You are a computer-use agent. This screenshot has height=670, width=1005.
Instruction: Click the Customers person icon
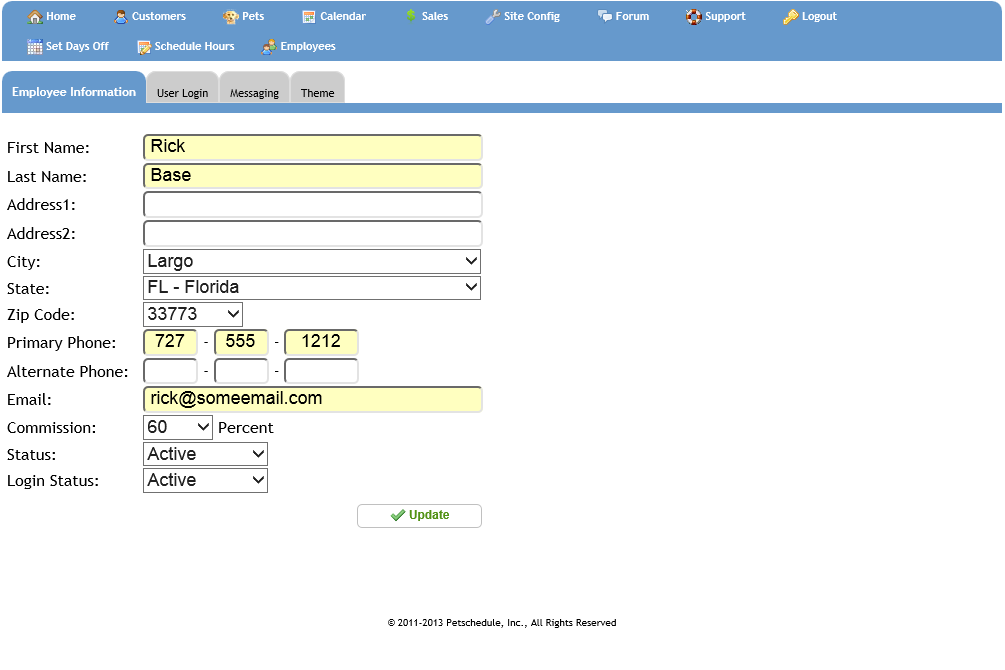click(120, 17)
